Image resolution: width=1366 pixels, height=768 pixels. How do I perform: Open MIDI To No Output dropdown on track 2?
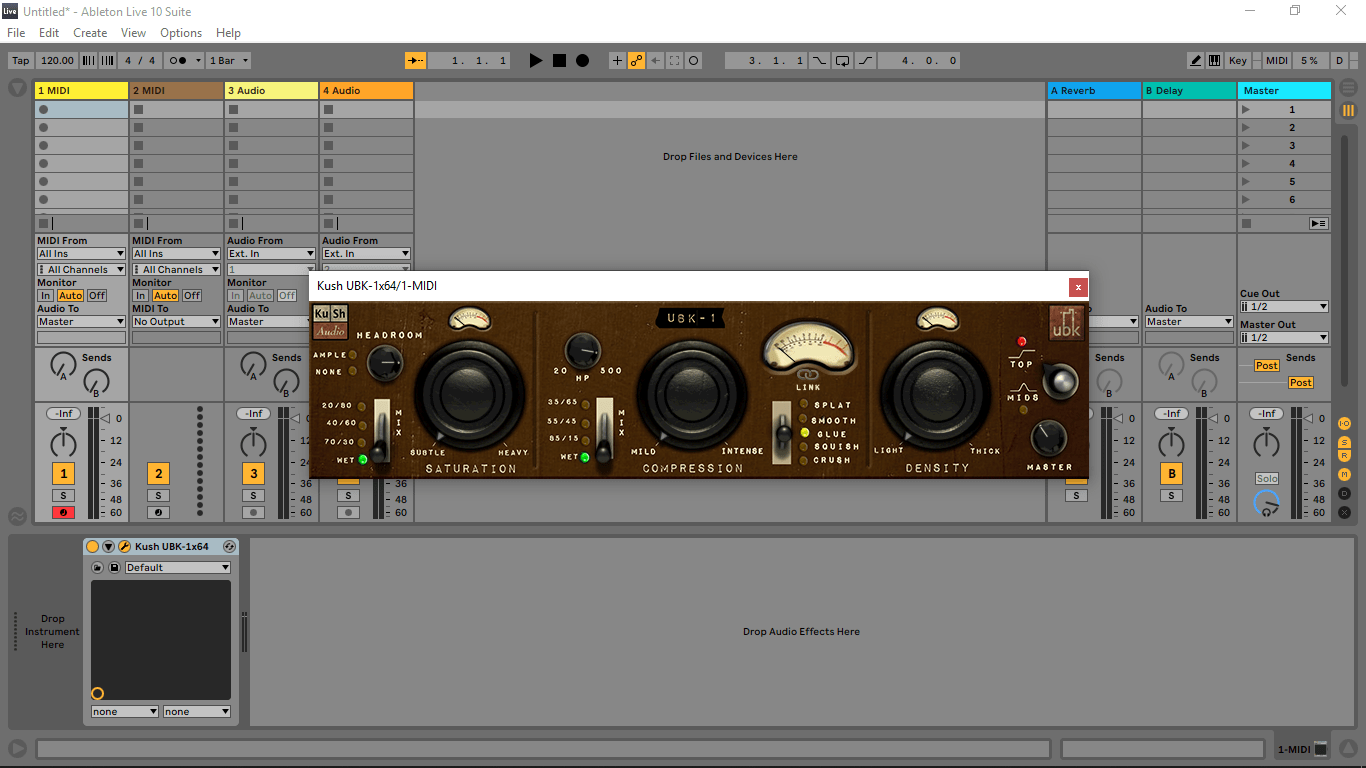176,322
